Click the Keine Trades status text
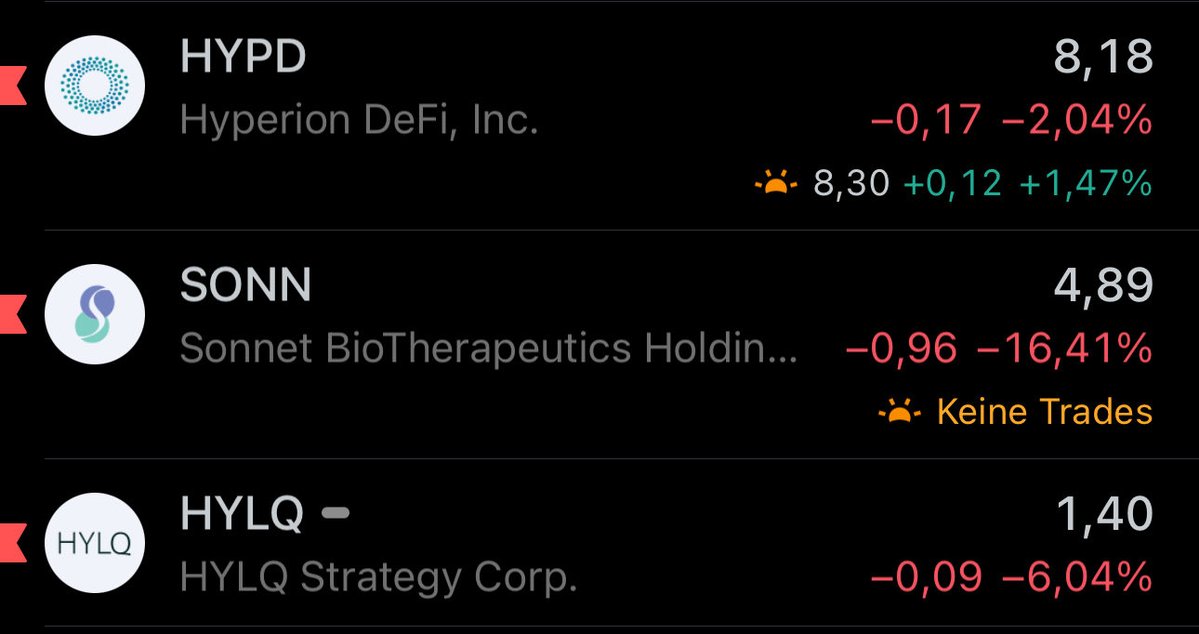Image resolution: width=1199 pixels, height=634 pixels. [1044, 411]
